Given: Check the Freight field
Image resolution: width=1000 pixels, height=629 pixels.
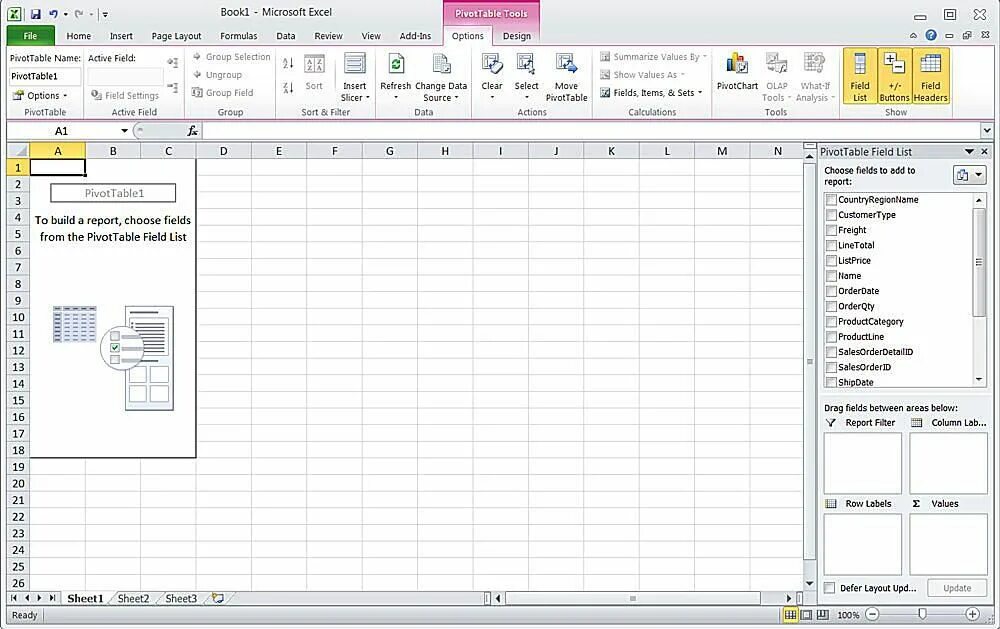Looking at the screenshot, I should 831,230.
